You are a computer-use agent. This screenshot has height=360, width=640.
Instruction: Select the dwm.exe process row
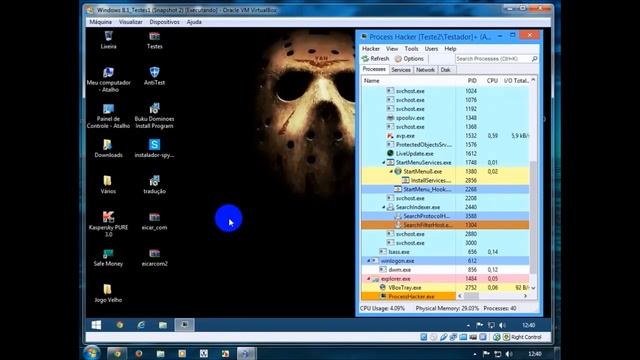click(445, 270)
